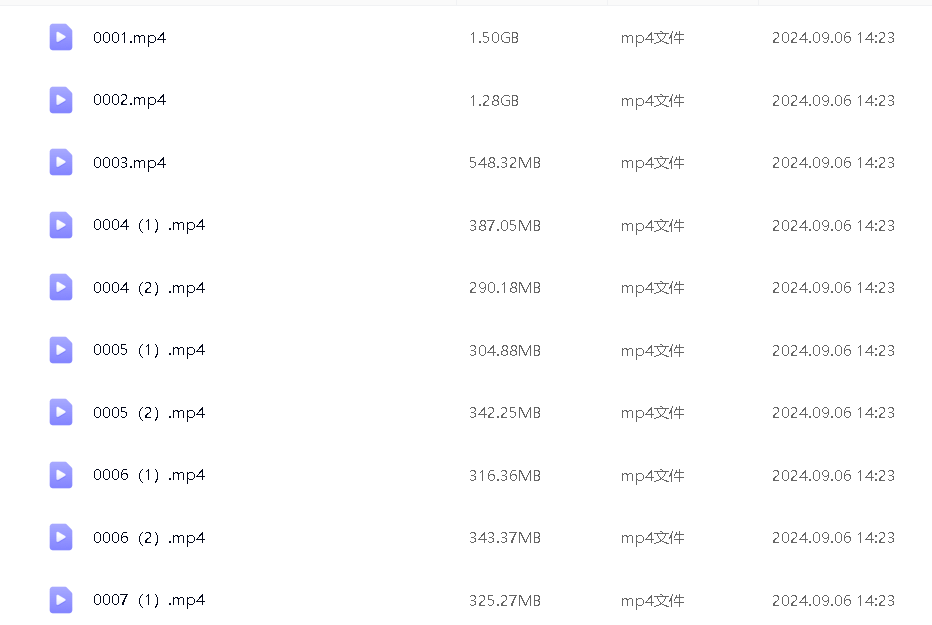Click the icon for 0006 (2) .mp4

click(61, 538)
